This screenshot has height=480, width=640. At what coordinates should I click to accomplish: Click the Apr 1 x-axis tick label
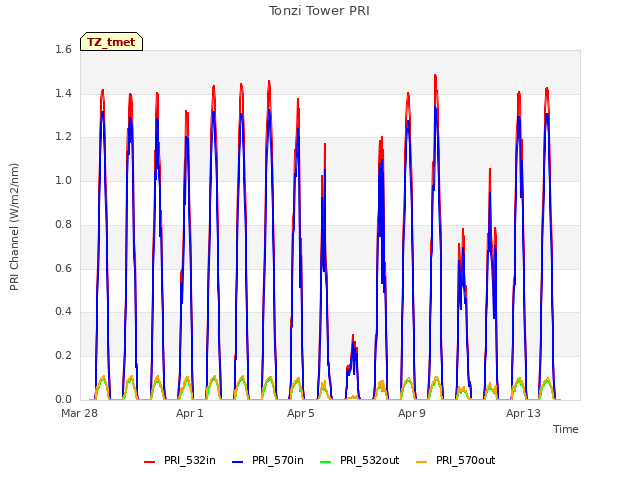(x=189, y=413)
